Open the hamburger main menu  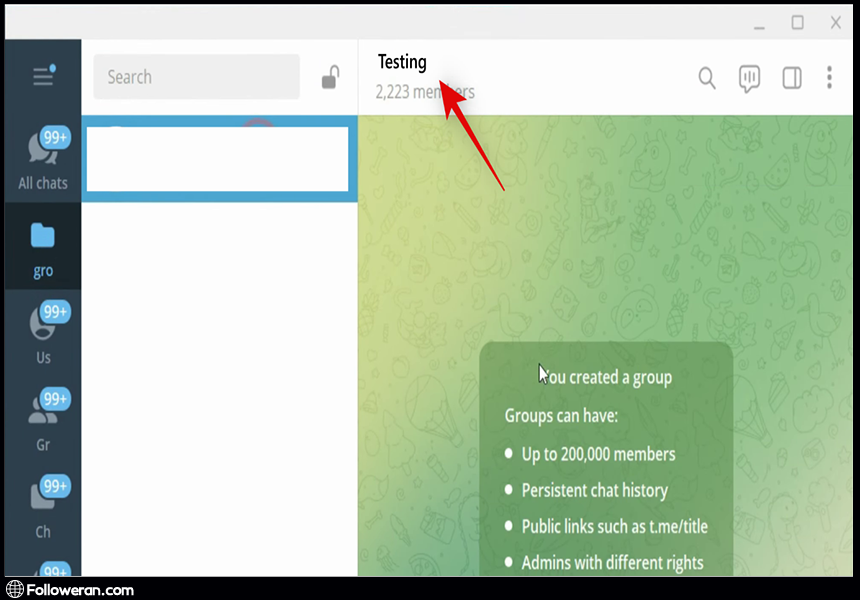(x=43, y=77)
